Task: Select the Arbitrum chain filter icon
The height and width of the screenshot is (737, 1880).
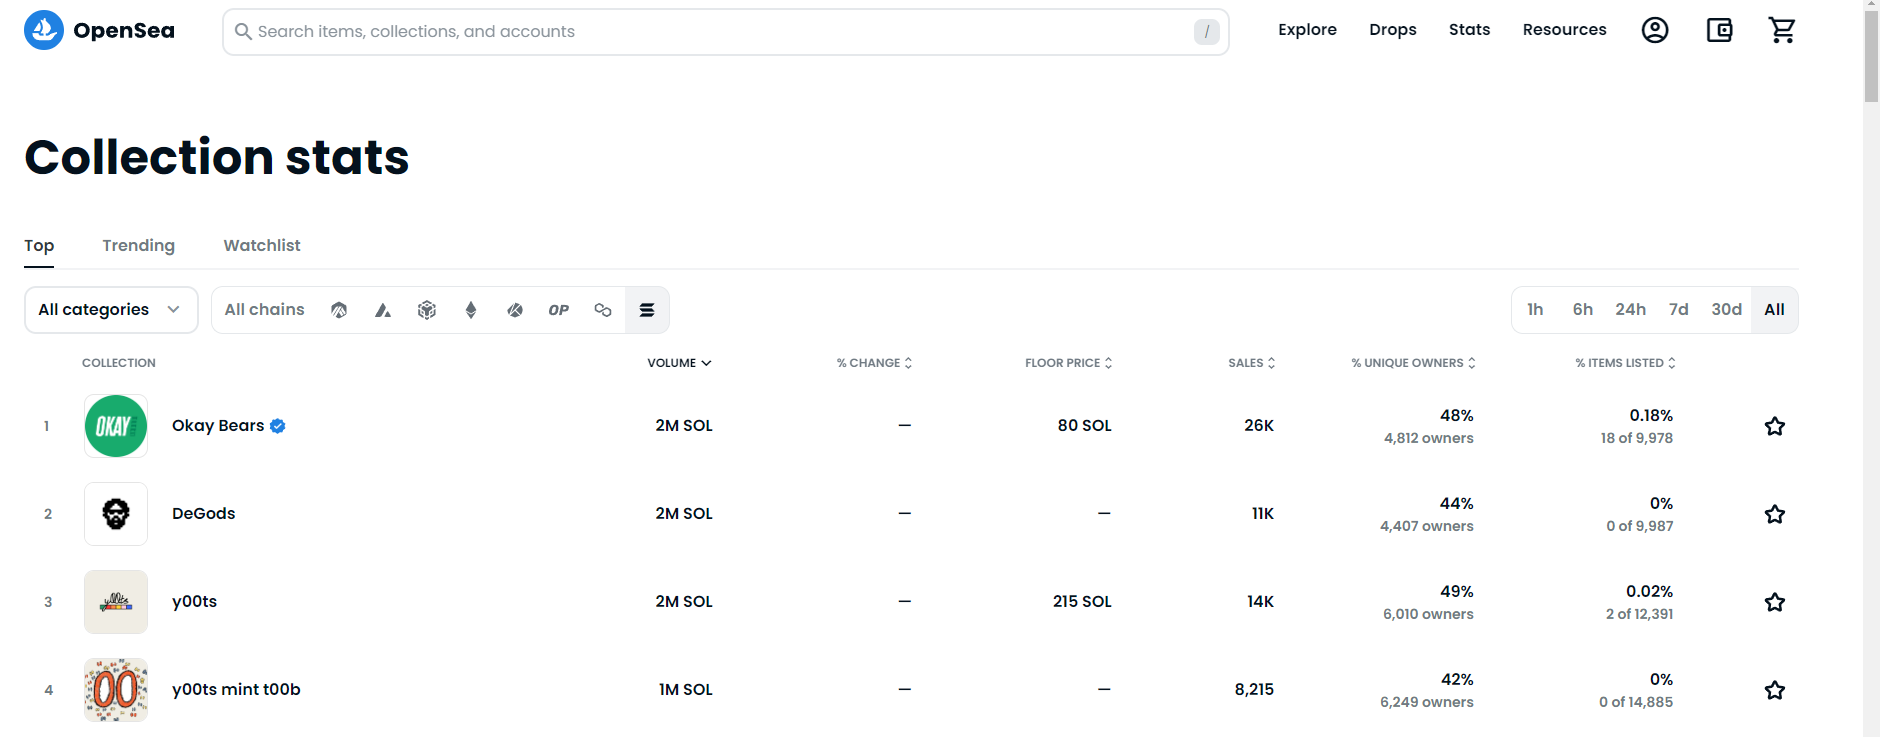Action: [339, 310]
